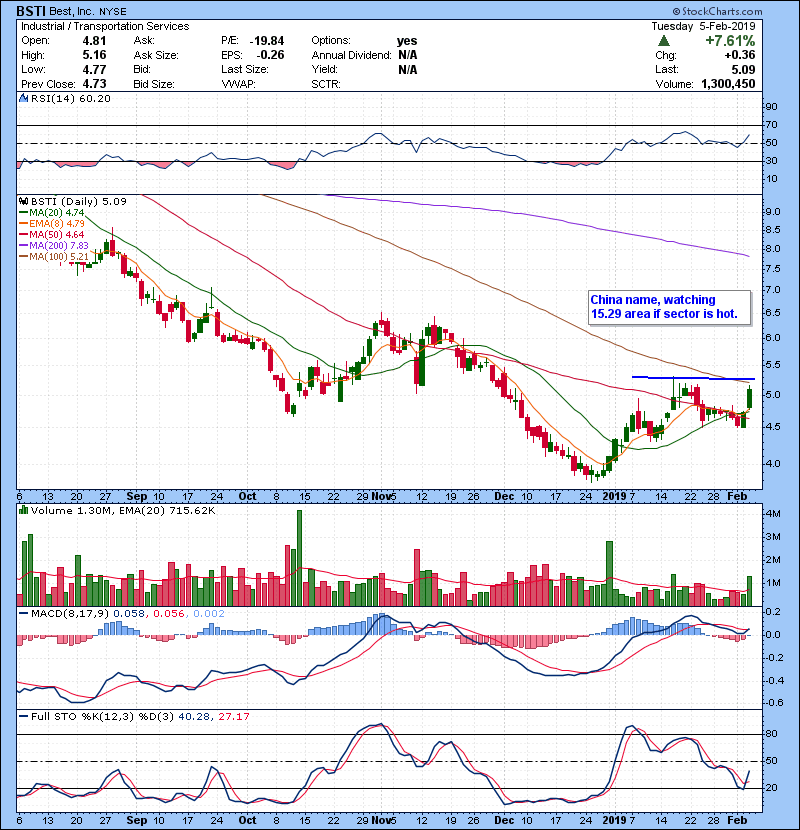This screenshot has width=800, height=830.
Task: Select the Chg value +0.36
Action: click(740, 55)
